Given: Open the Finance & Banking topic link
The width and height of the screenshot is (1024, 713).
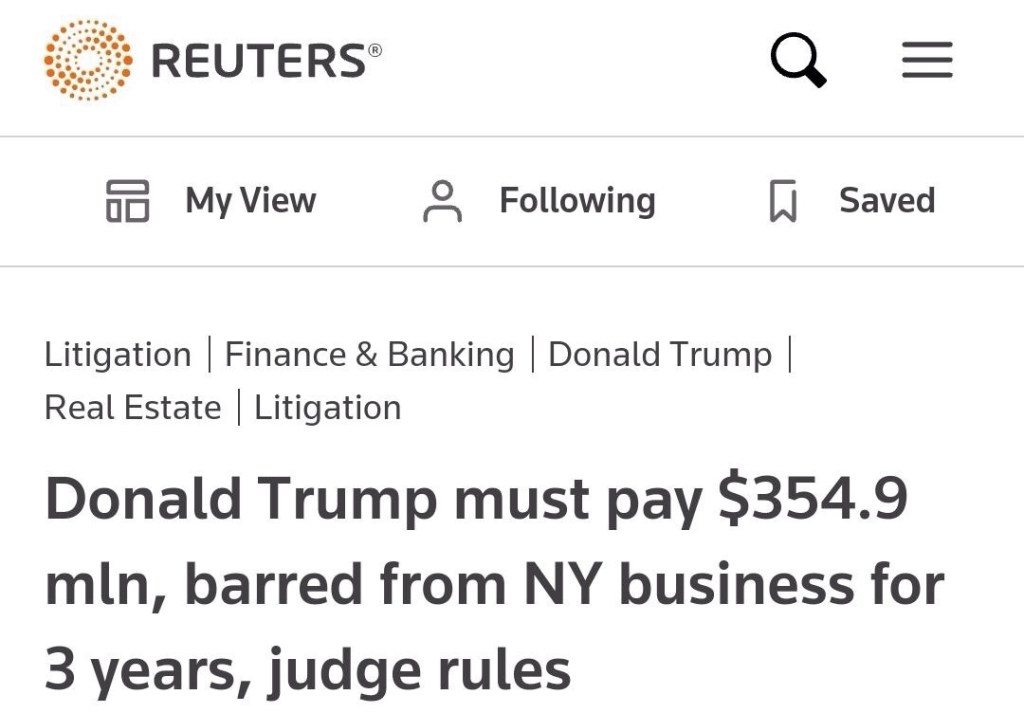Looking at the screenshot, I should [369, 354].
